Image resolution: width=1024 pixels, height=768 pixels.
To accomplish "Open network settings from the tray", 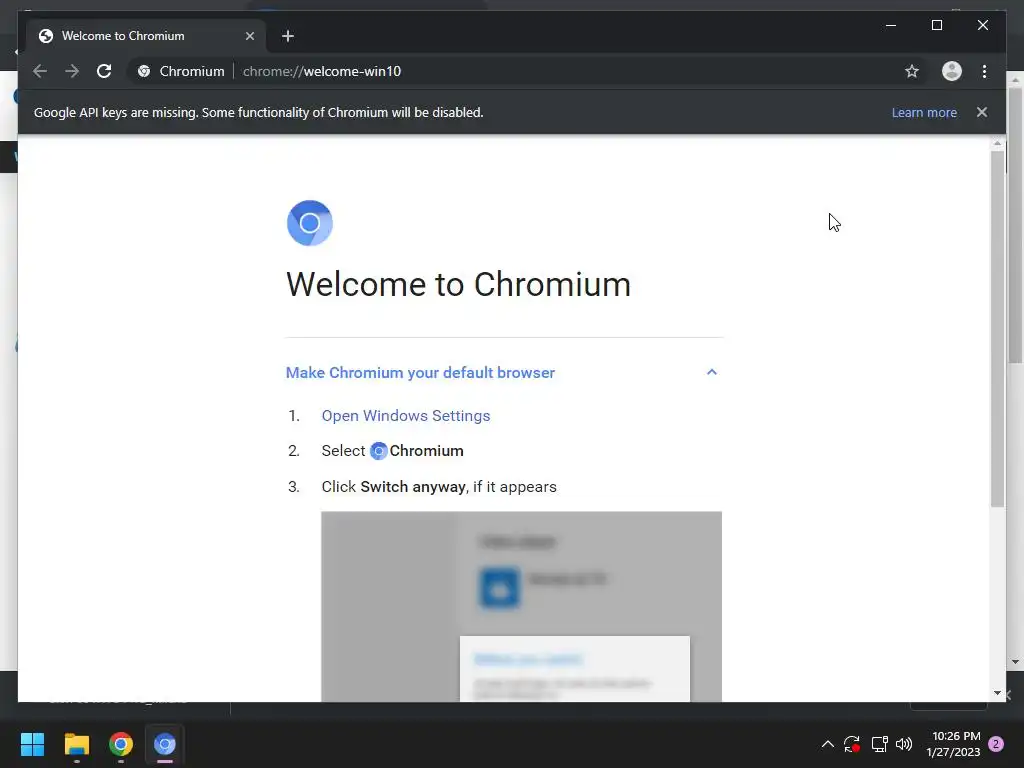I will pyautogui.click(x=879, y=744).
